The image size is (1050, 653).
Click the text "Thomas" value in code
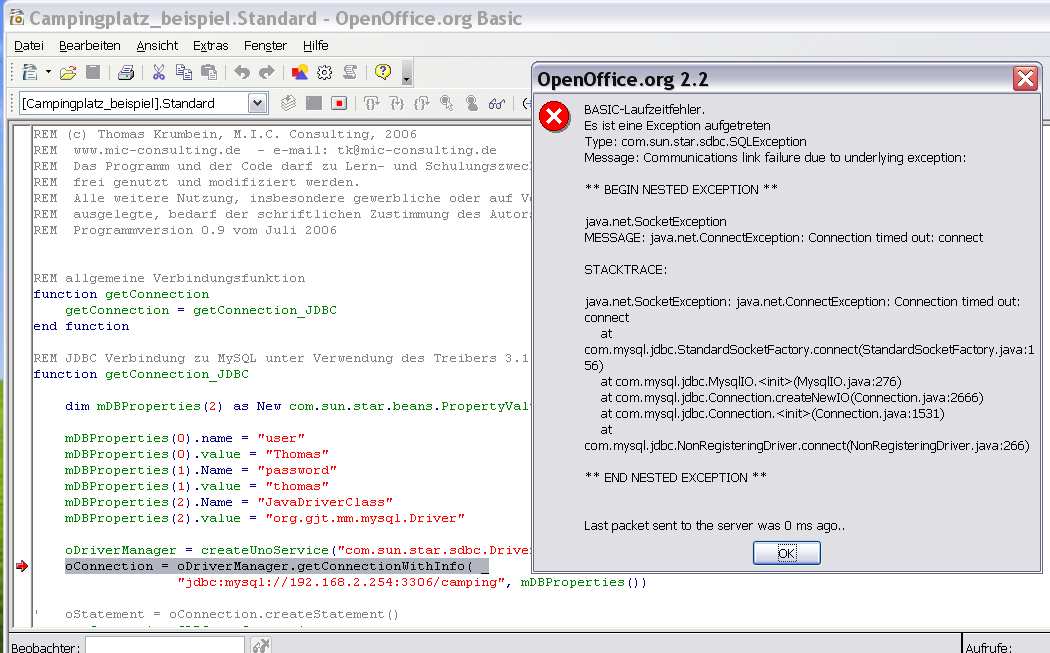pos(297,454)
